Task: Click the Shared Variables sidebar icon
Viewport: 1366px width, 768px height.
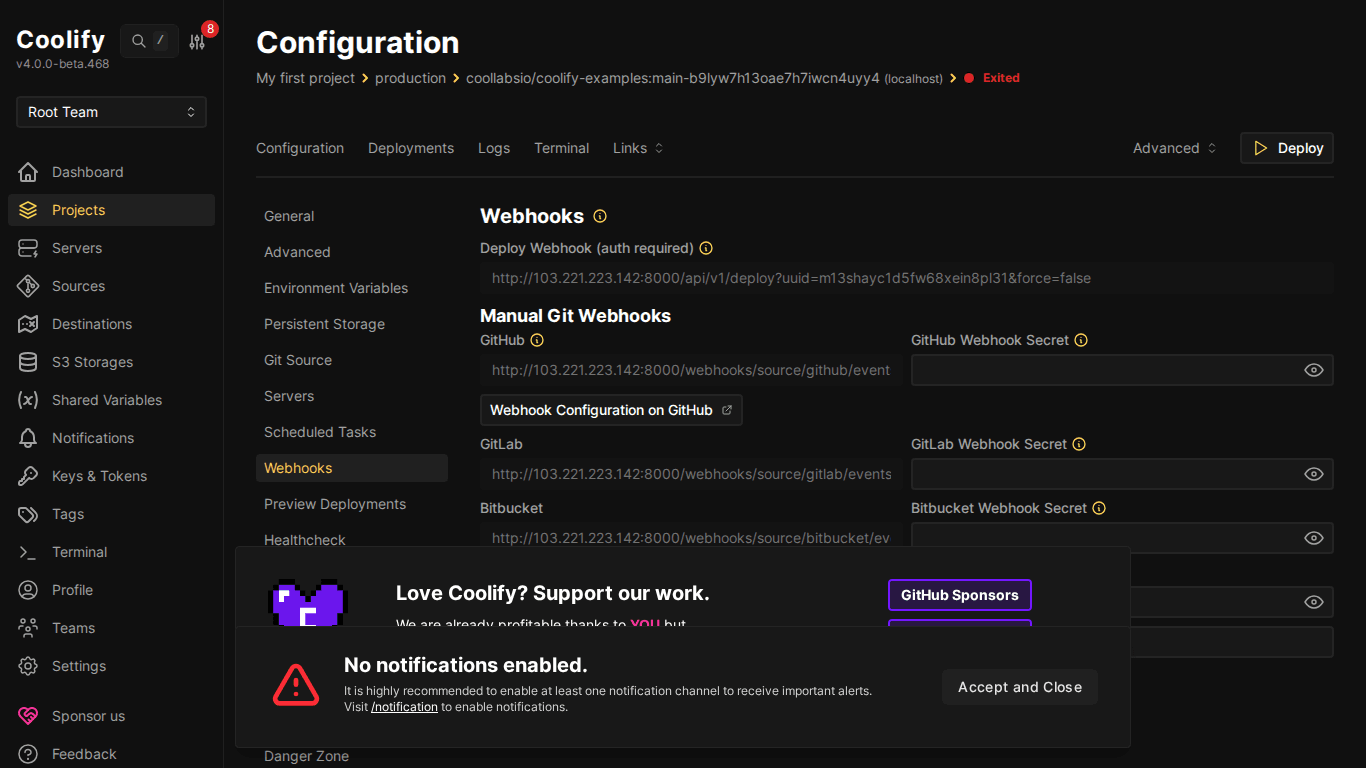Action: [28, 400]
